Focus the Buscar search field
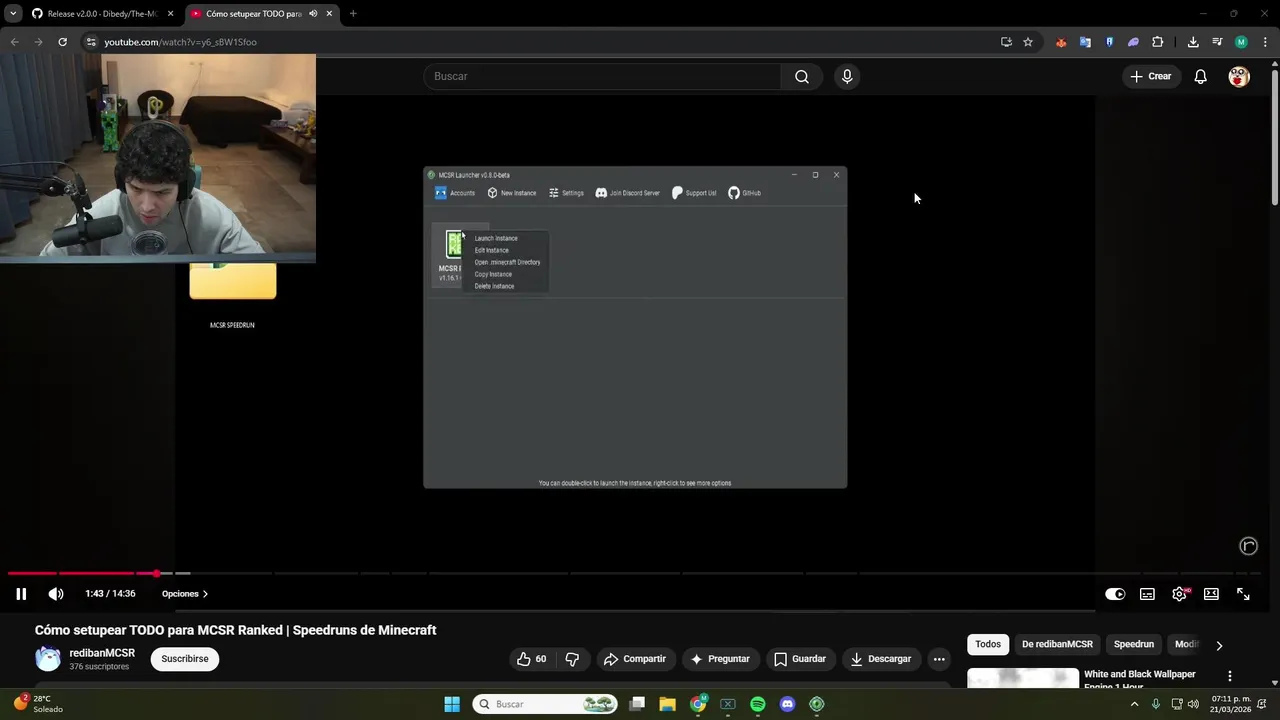This screenshot has height=720, width=1280. point(603,77)
